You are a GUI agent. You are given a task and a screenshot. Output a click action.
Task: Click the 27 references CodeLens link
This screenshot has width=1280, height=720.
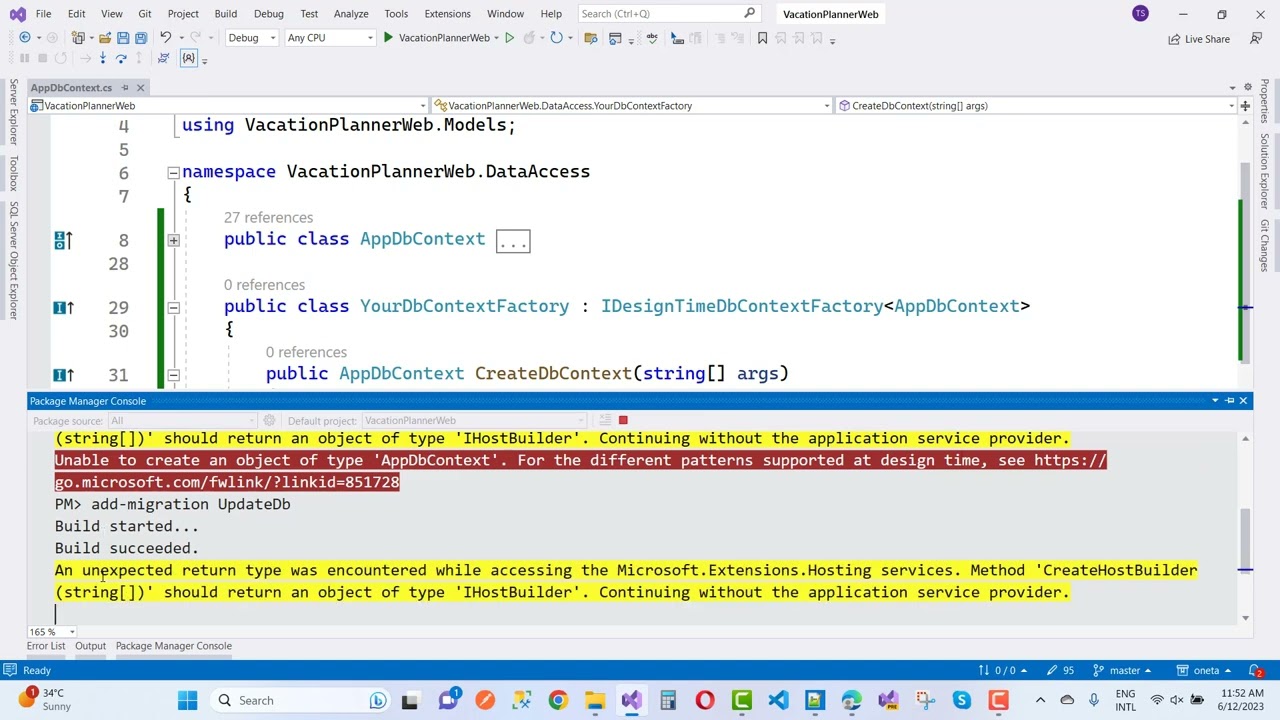click(268, 217)
